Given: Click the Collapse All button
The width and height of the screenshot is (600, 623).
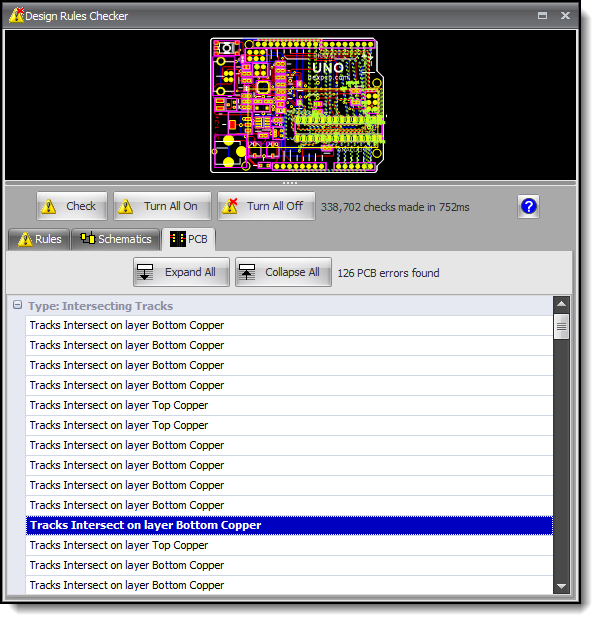Looking at the screenshot, I should pyautogui.click(x=283, y=272).
